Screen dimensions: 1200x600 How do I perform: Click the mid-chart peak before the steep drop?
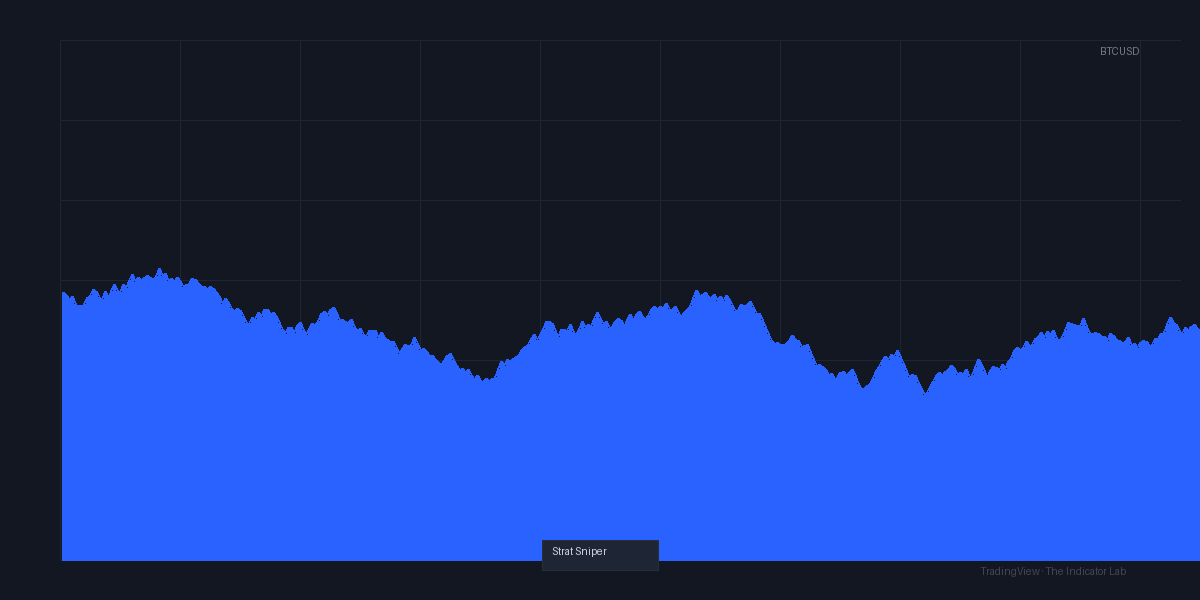tap(697, 291)
